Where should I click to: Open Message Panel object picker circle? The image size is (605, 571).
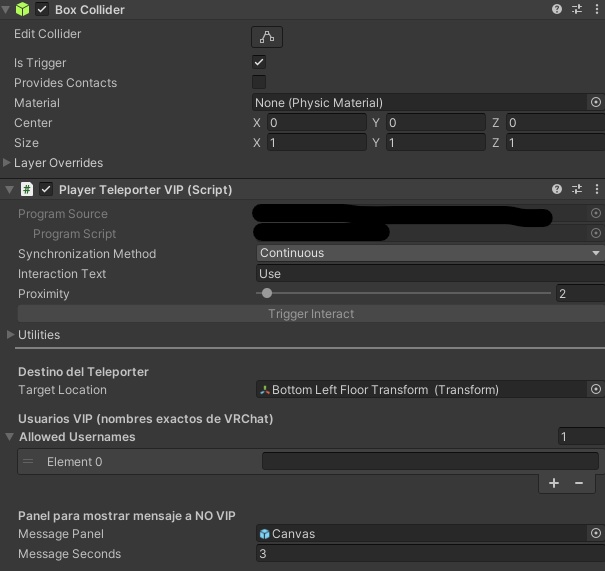pos(596,533)
